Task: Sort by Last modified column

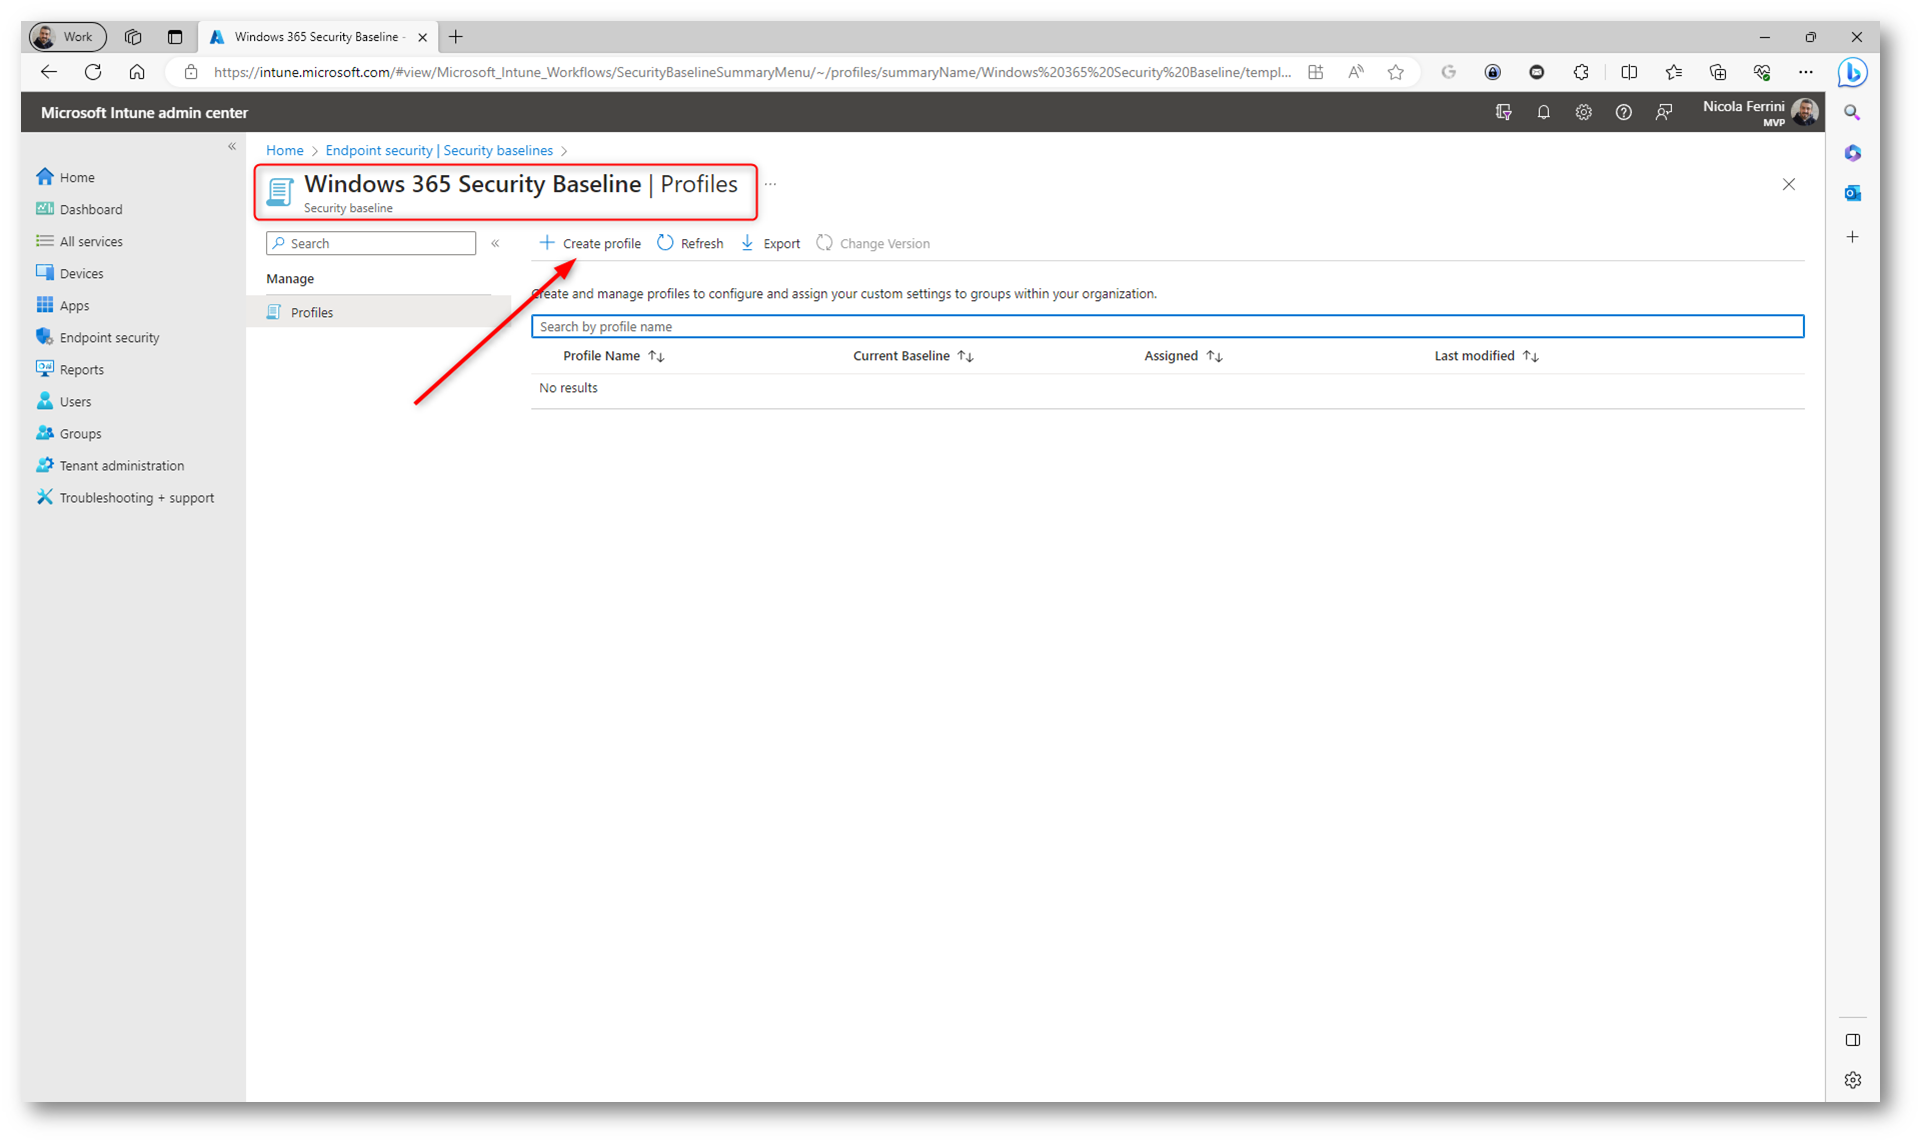Action: coord(1486,356)
